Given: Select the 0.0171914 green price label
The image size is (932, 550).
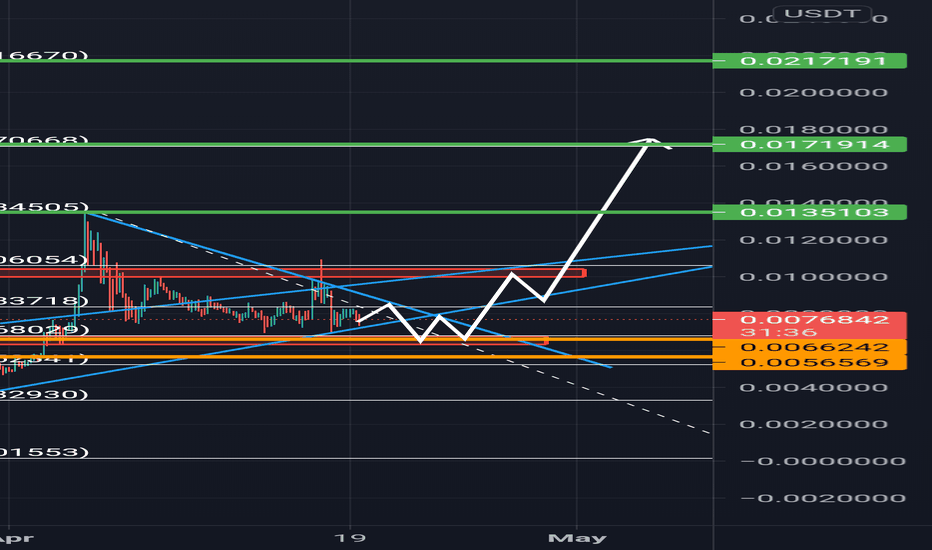Looking at the screenshot, I should pyautogui.click(x=810, y=144).
